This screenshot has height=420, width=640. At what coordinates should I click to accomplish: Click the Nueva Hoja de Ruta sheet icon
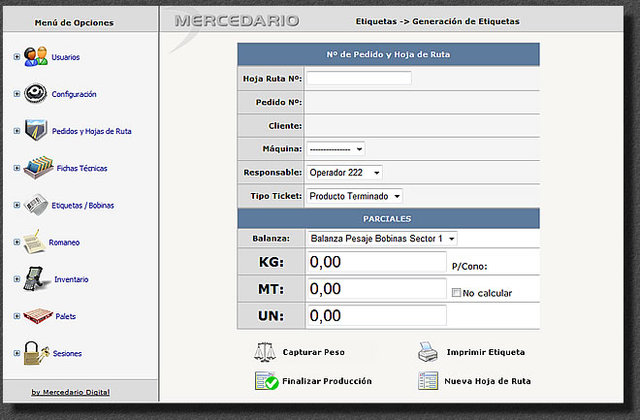point(428,380)
